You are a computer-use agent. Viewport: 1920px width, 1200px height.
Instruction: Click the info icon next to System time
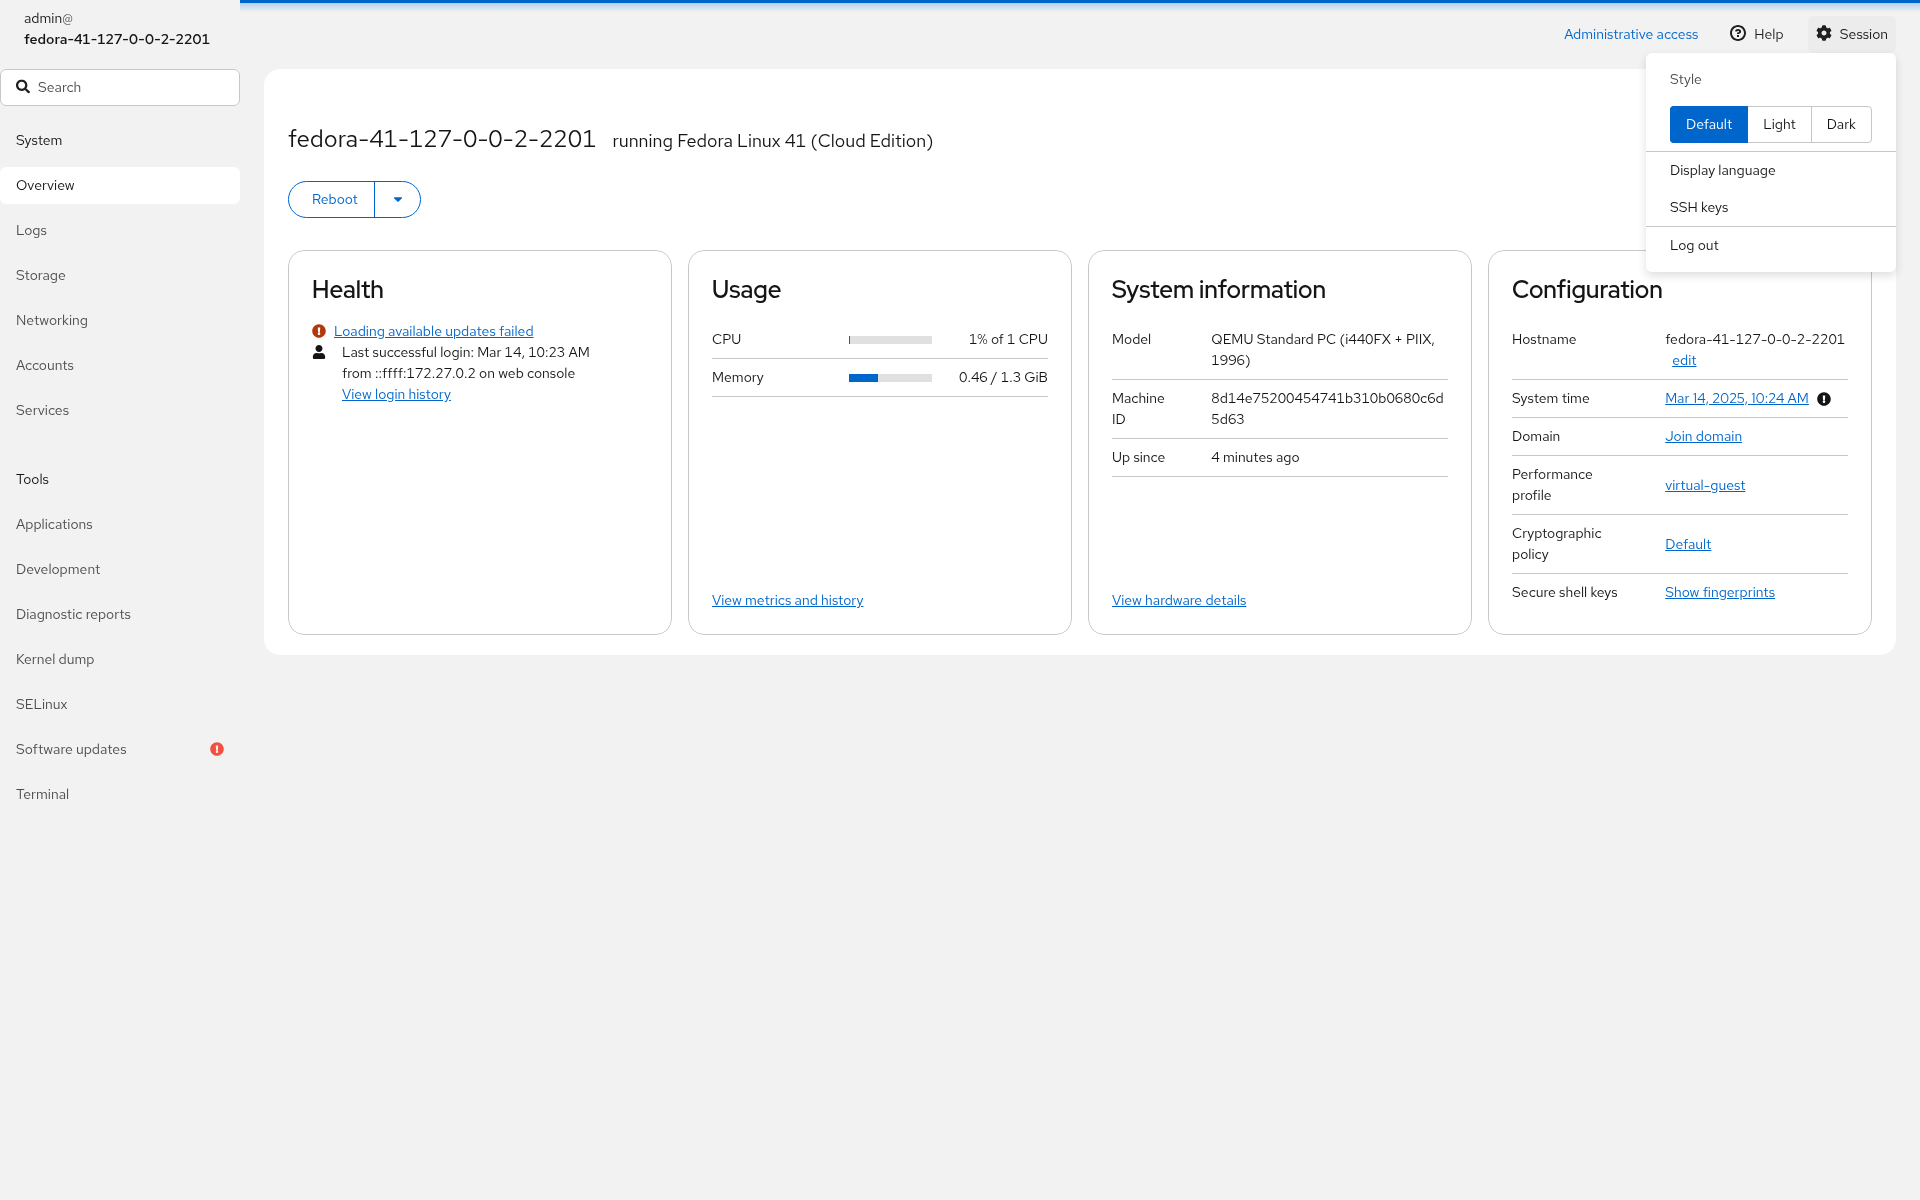pos(1824,399)
